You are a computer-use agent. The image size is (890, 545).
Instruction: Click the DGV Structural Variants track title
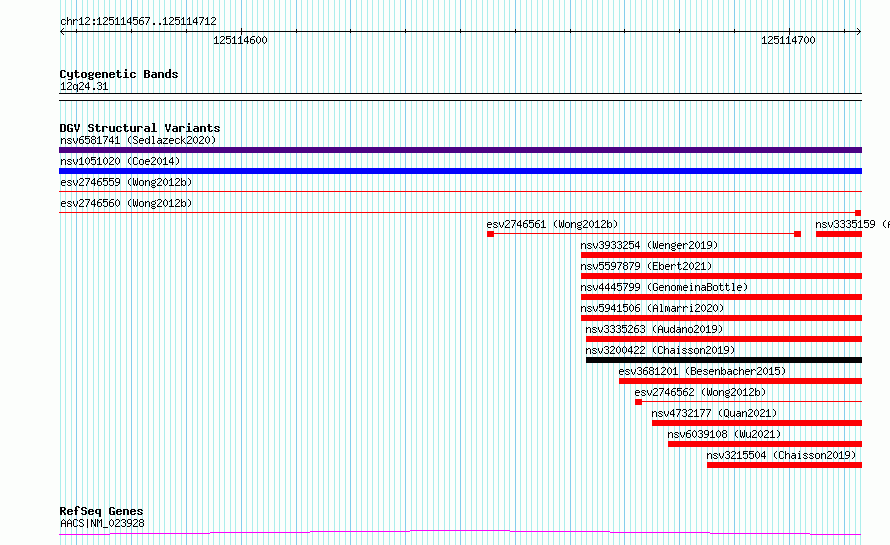[x=140, y=128]
